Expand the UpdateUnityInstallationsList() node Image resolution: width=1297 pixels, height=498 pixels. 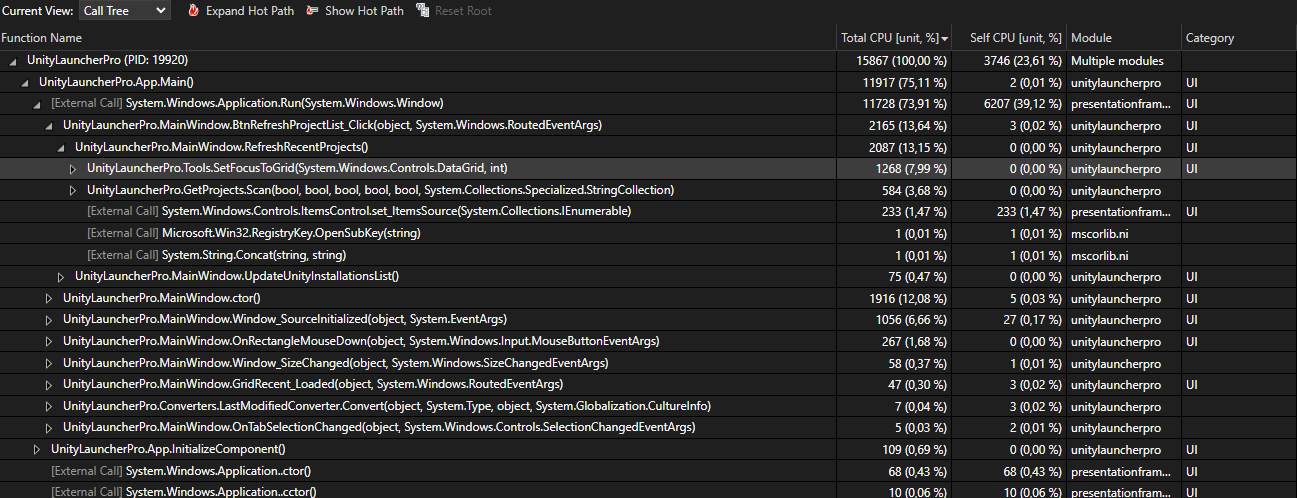click(x=61, y=276)
